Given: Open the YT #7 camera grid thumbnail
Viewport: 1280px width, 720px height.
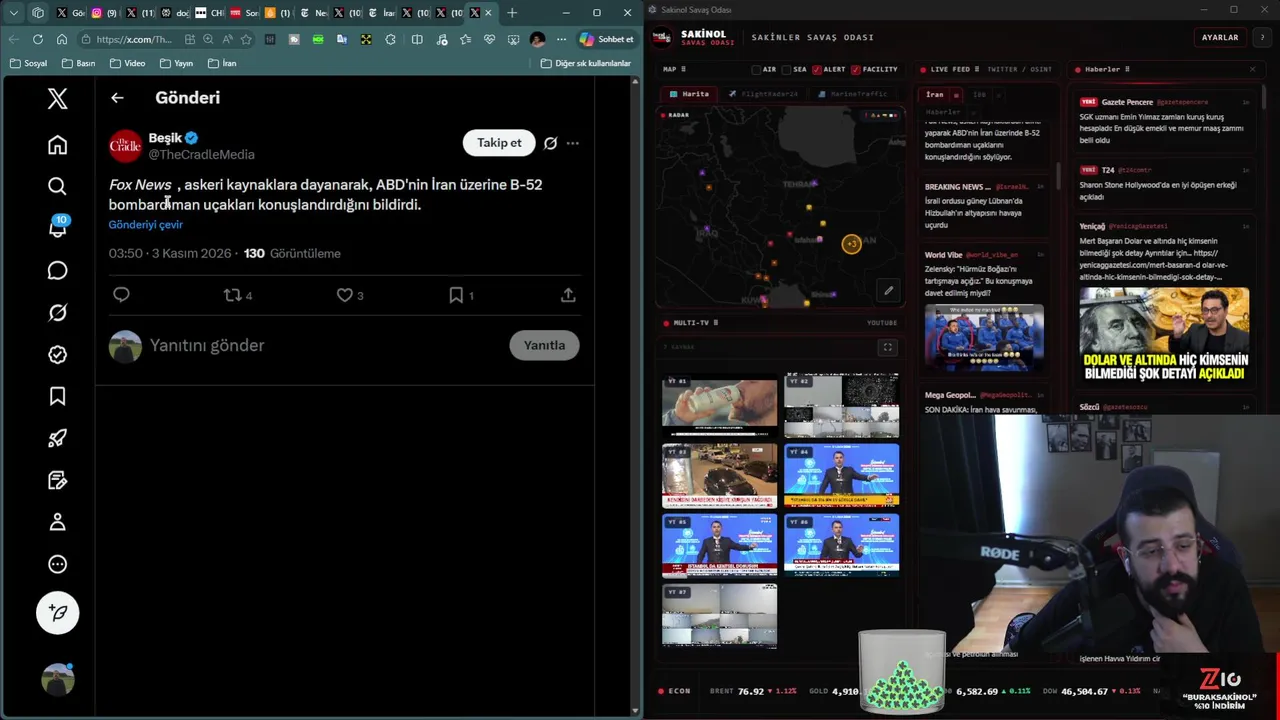Looking at the screenshot, I should (719, 615).
